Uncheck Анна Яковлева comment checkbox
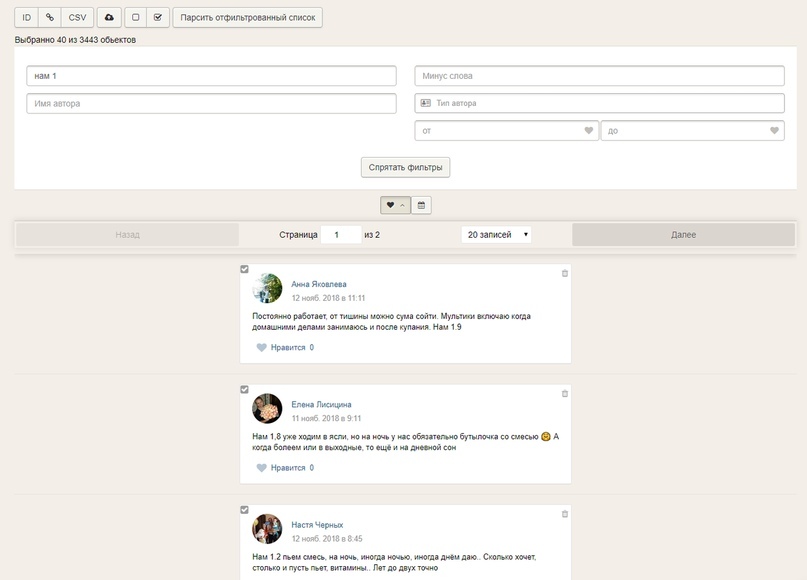807x580 pixels. point(244,269)
